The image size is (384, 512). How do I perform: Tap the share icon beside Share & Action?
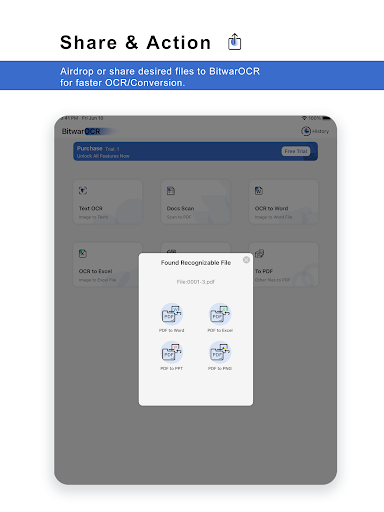[234, 42]
